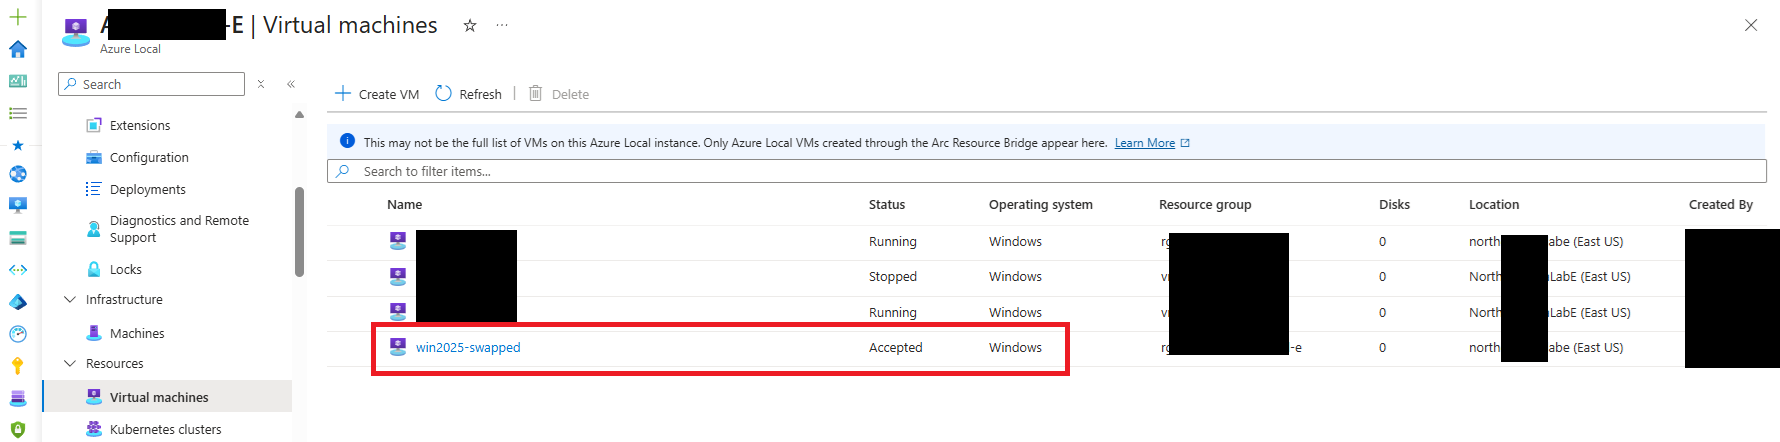The width and height of the screenshot is (1780, 442).
Task: Select Kubernetes clusters in sidebar
Action: 165,429
